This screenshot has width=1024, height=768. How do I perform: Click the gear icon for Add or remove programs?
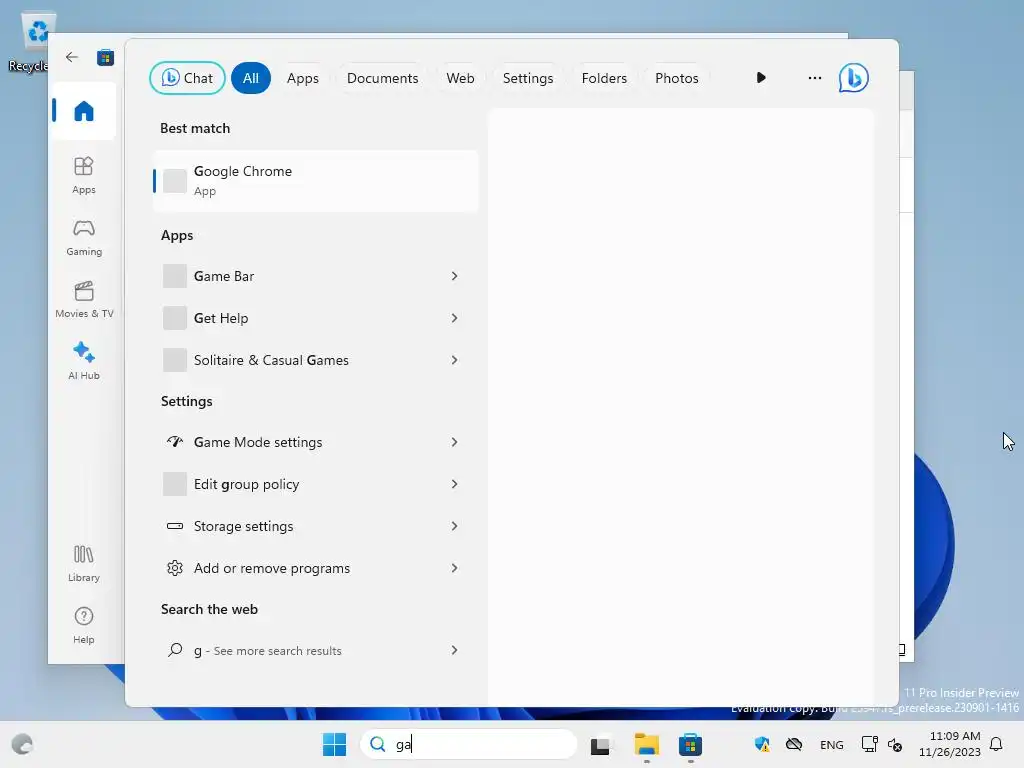click(174, 568)
